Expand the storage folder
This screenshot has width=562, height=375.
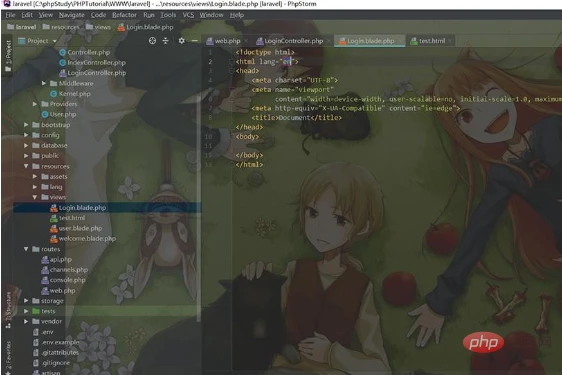(26, 301)
